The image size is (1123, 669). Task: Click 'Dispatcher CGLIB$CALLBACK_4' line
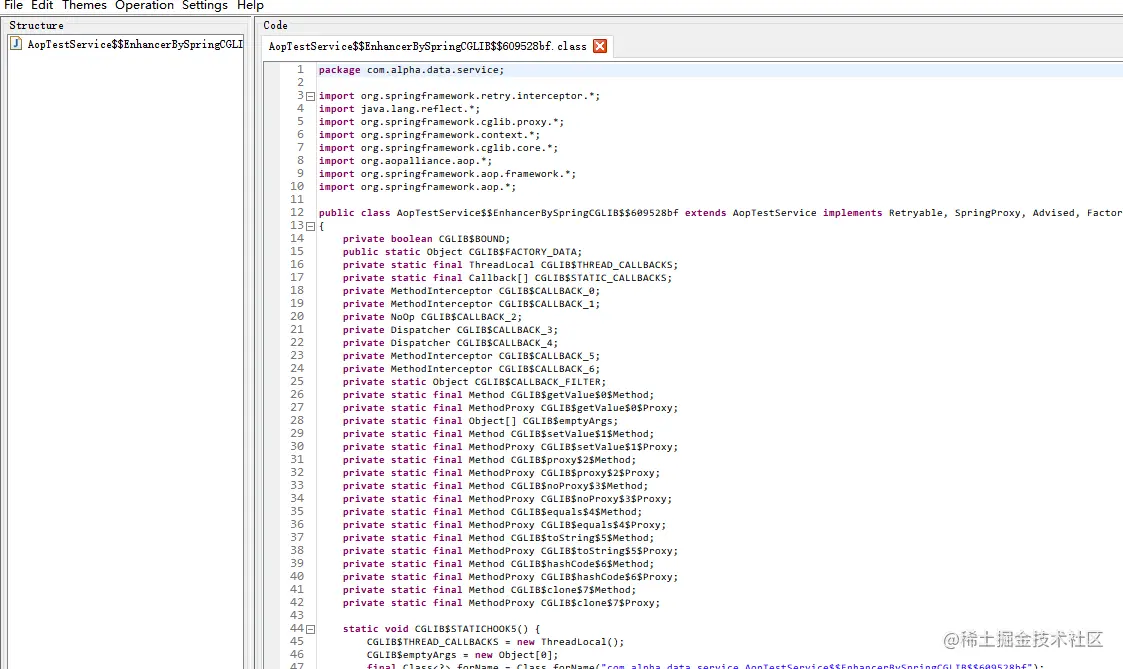[x=450, y=343]
